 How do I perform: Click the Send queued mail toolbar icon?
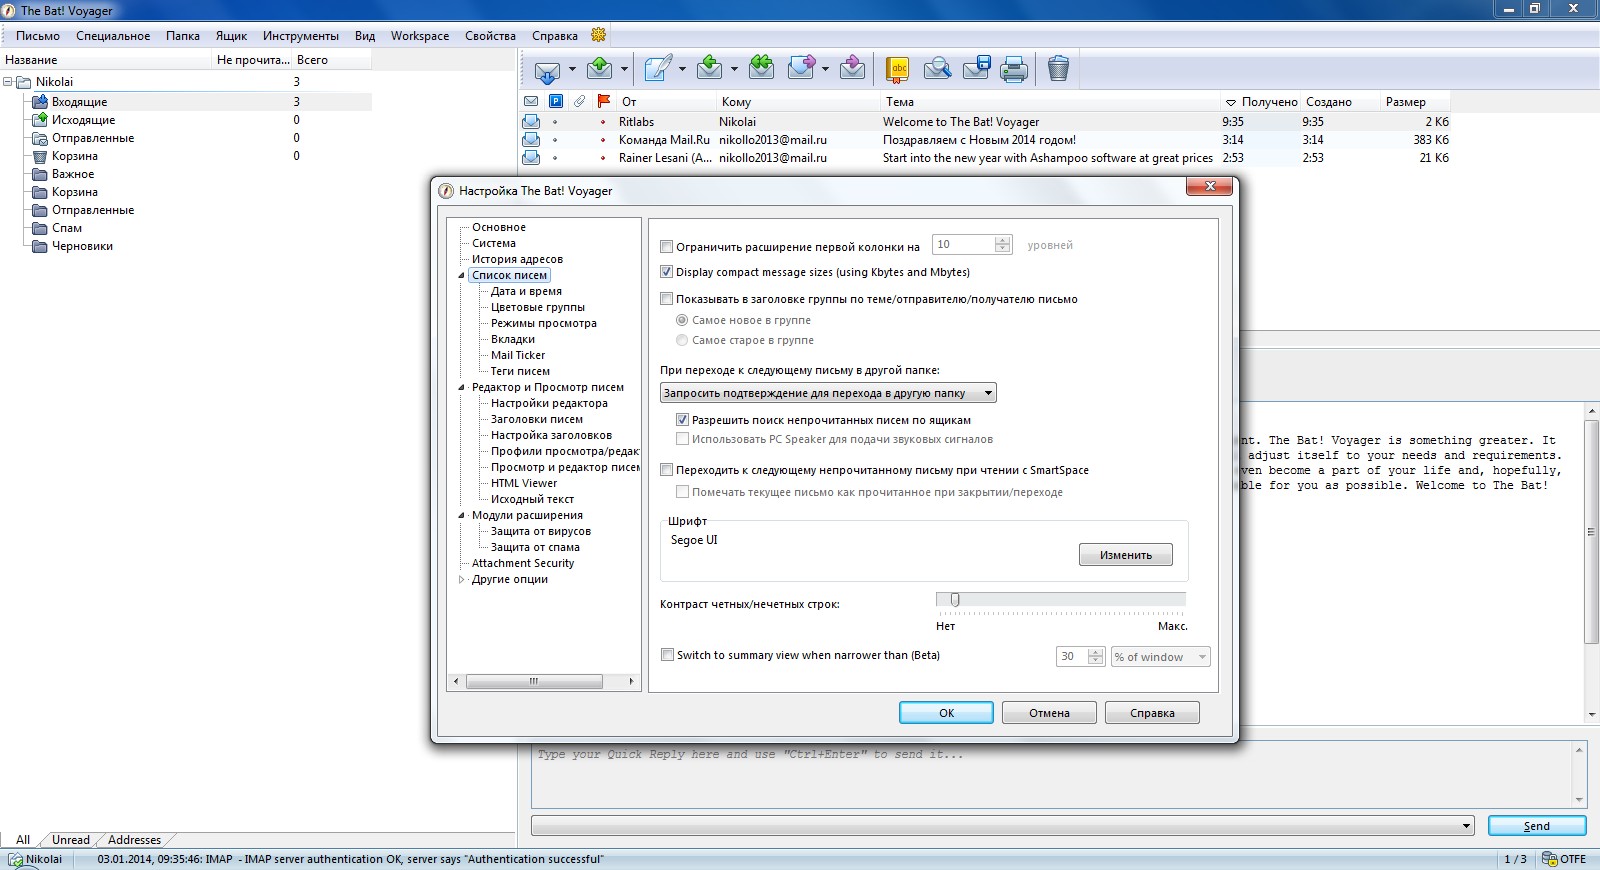599,69
